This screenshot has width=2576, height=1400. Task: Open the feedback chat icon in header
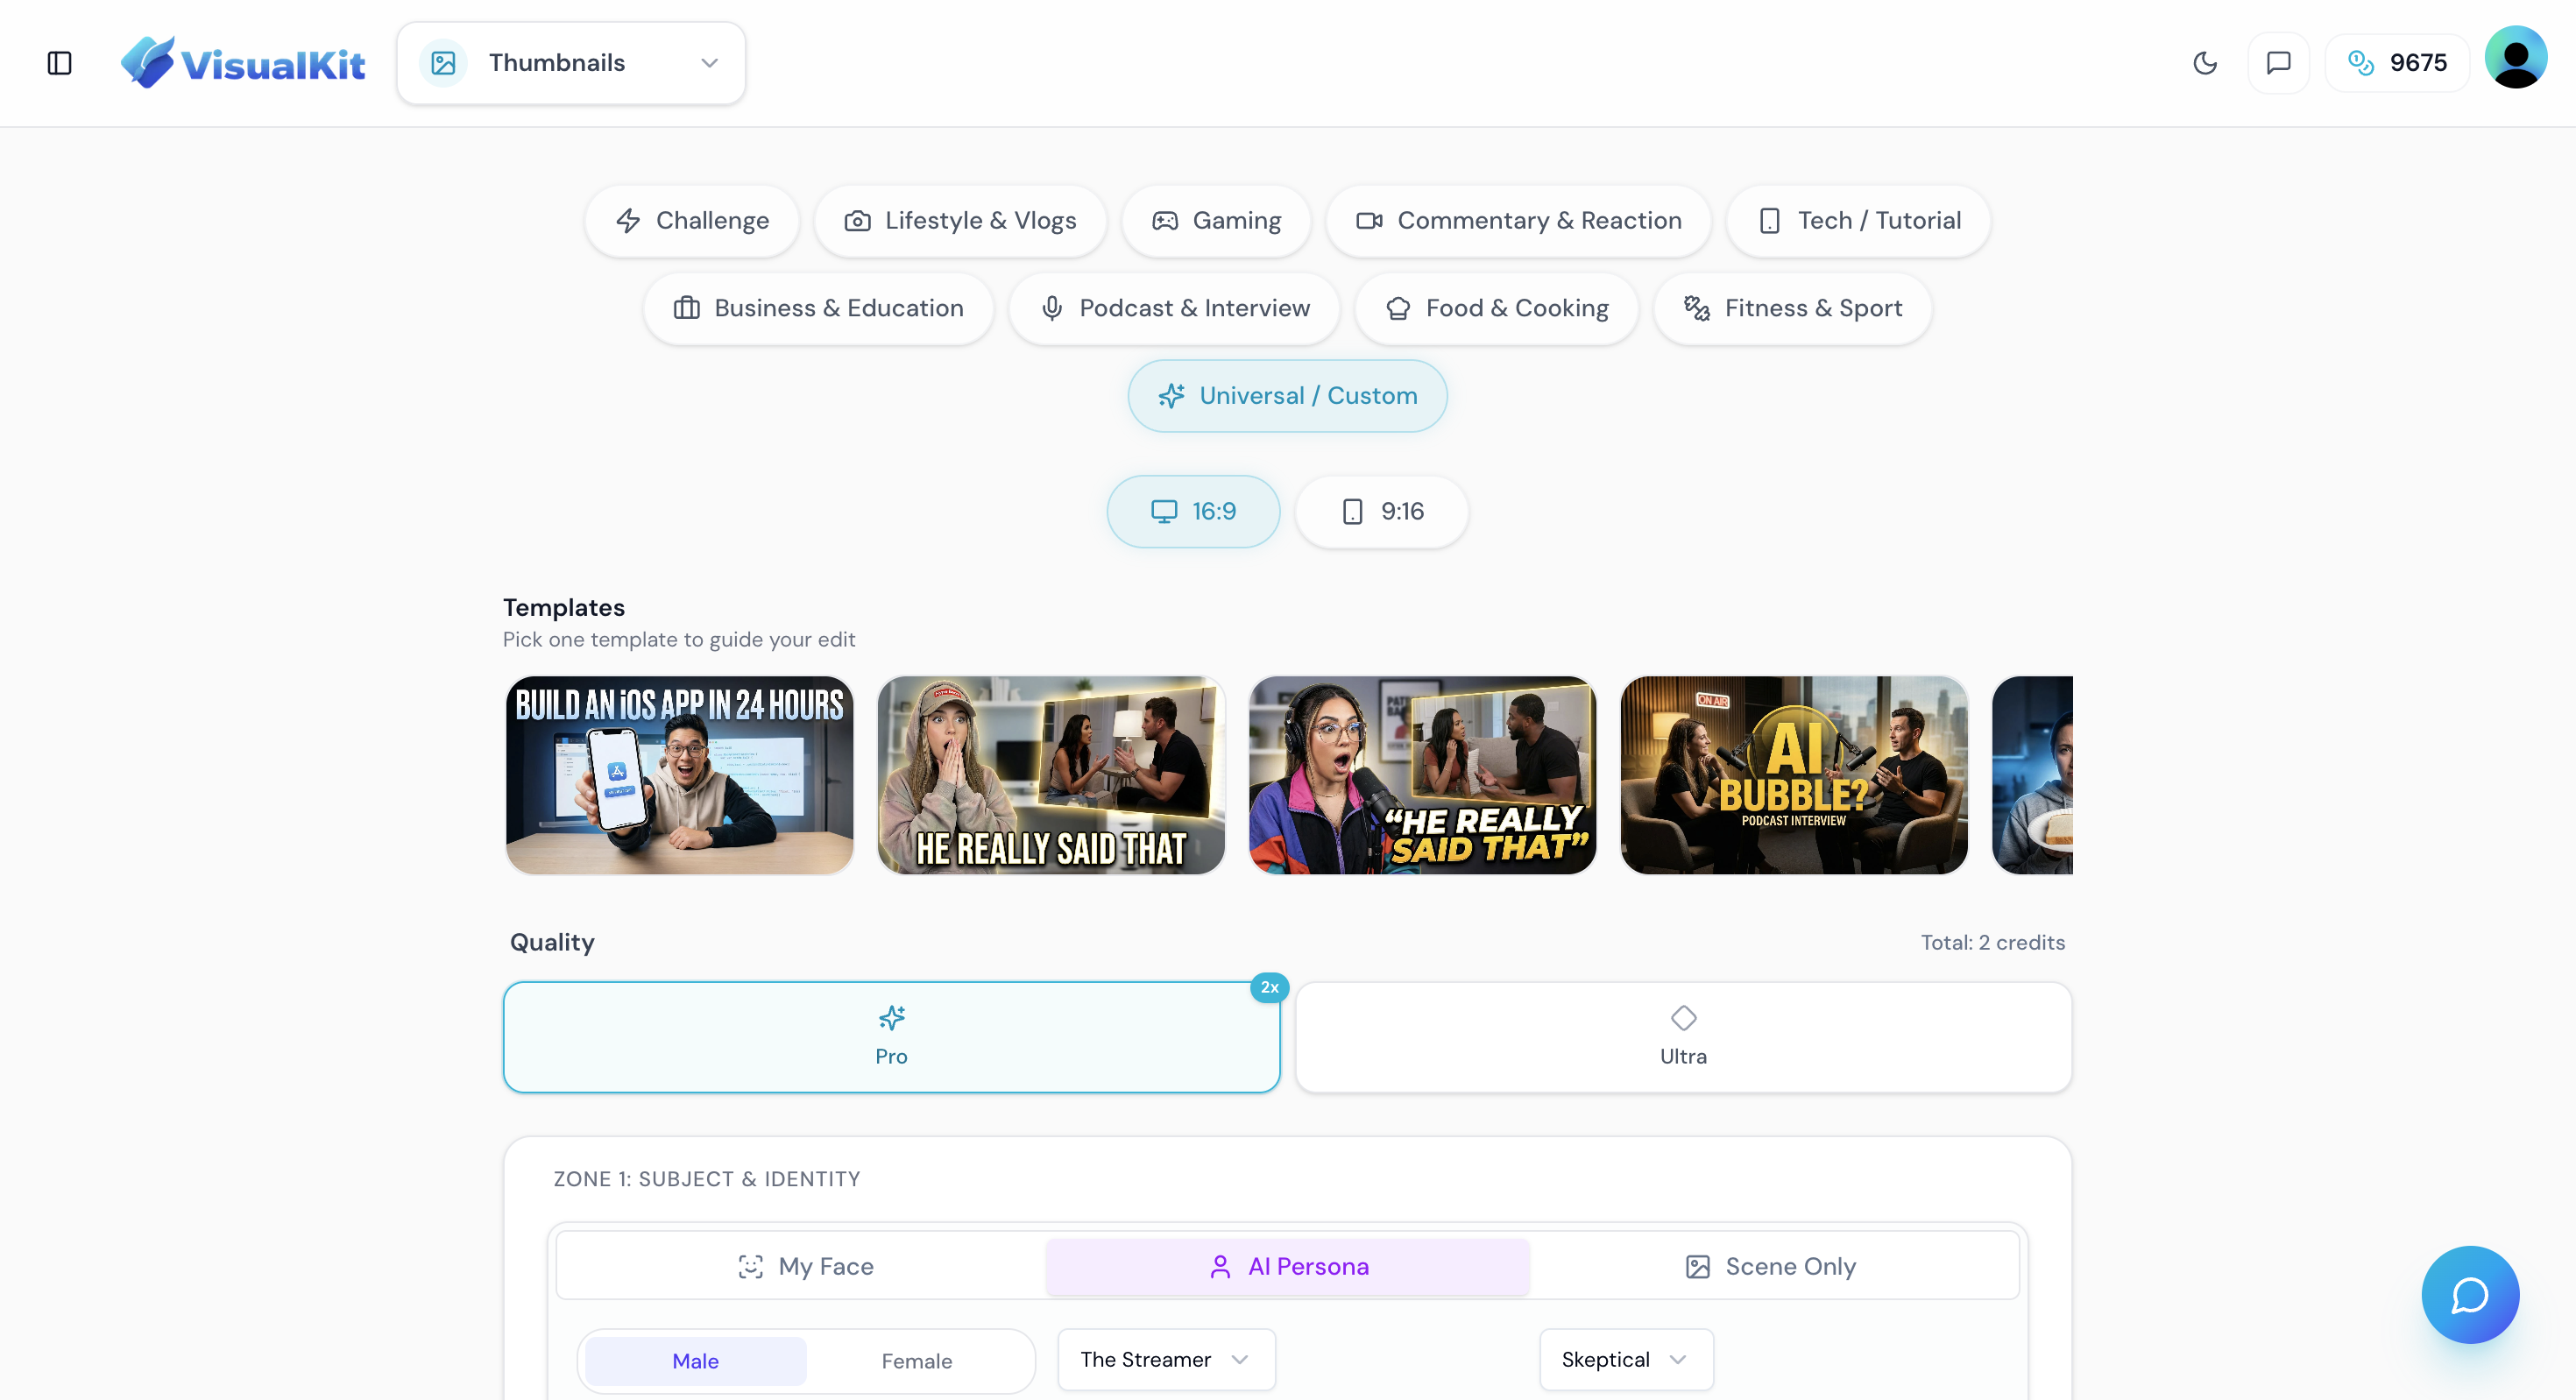click(x=2279, y=62)
